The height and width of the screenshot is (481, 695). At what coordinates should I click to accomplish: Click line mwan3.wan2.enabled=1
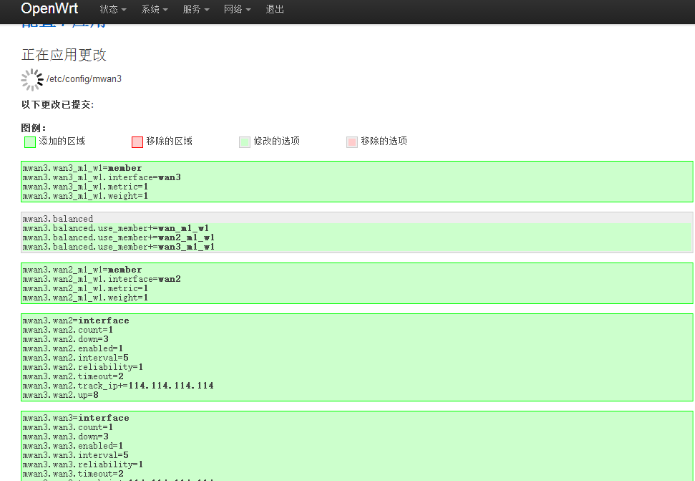point(73,348)
